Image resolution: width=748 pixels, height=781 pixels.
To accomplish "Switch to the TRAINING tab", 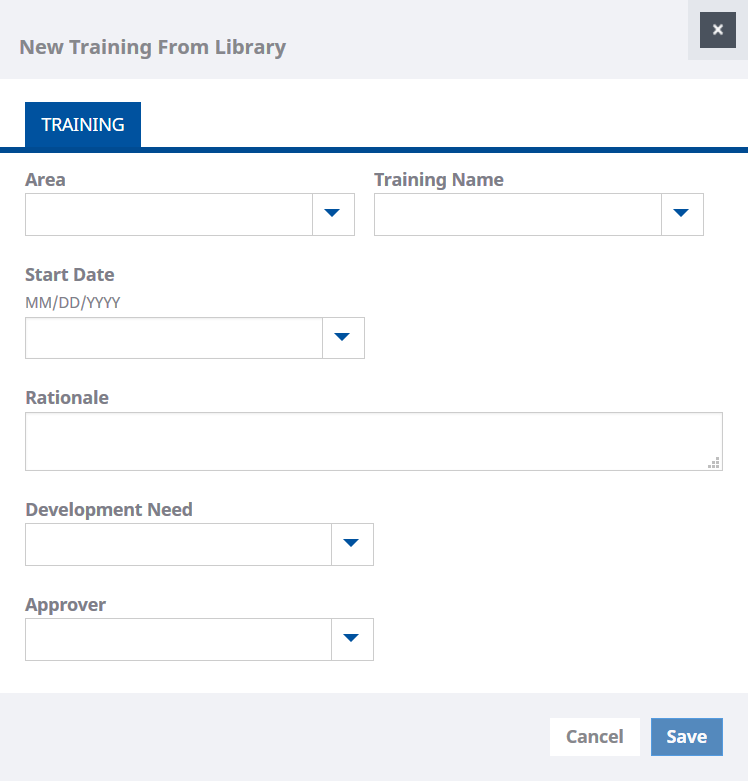I will click(83, 125).
